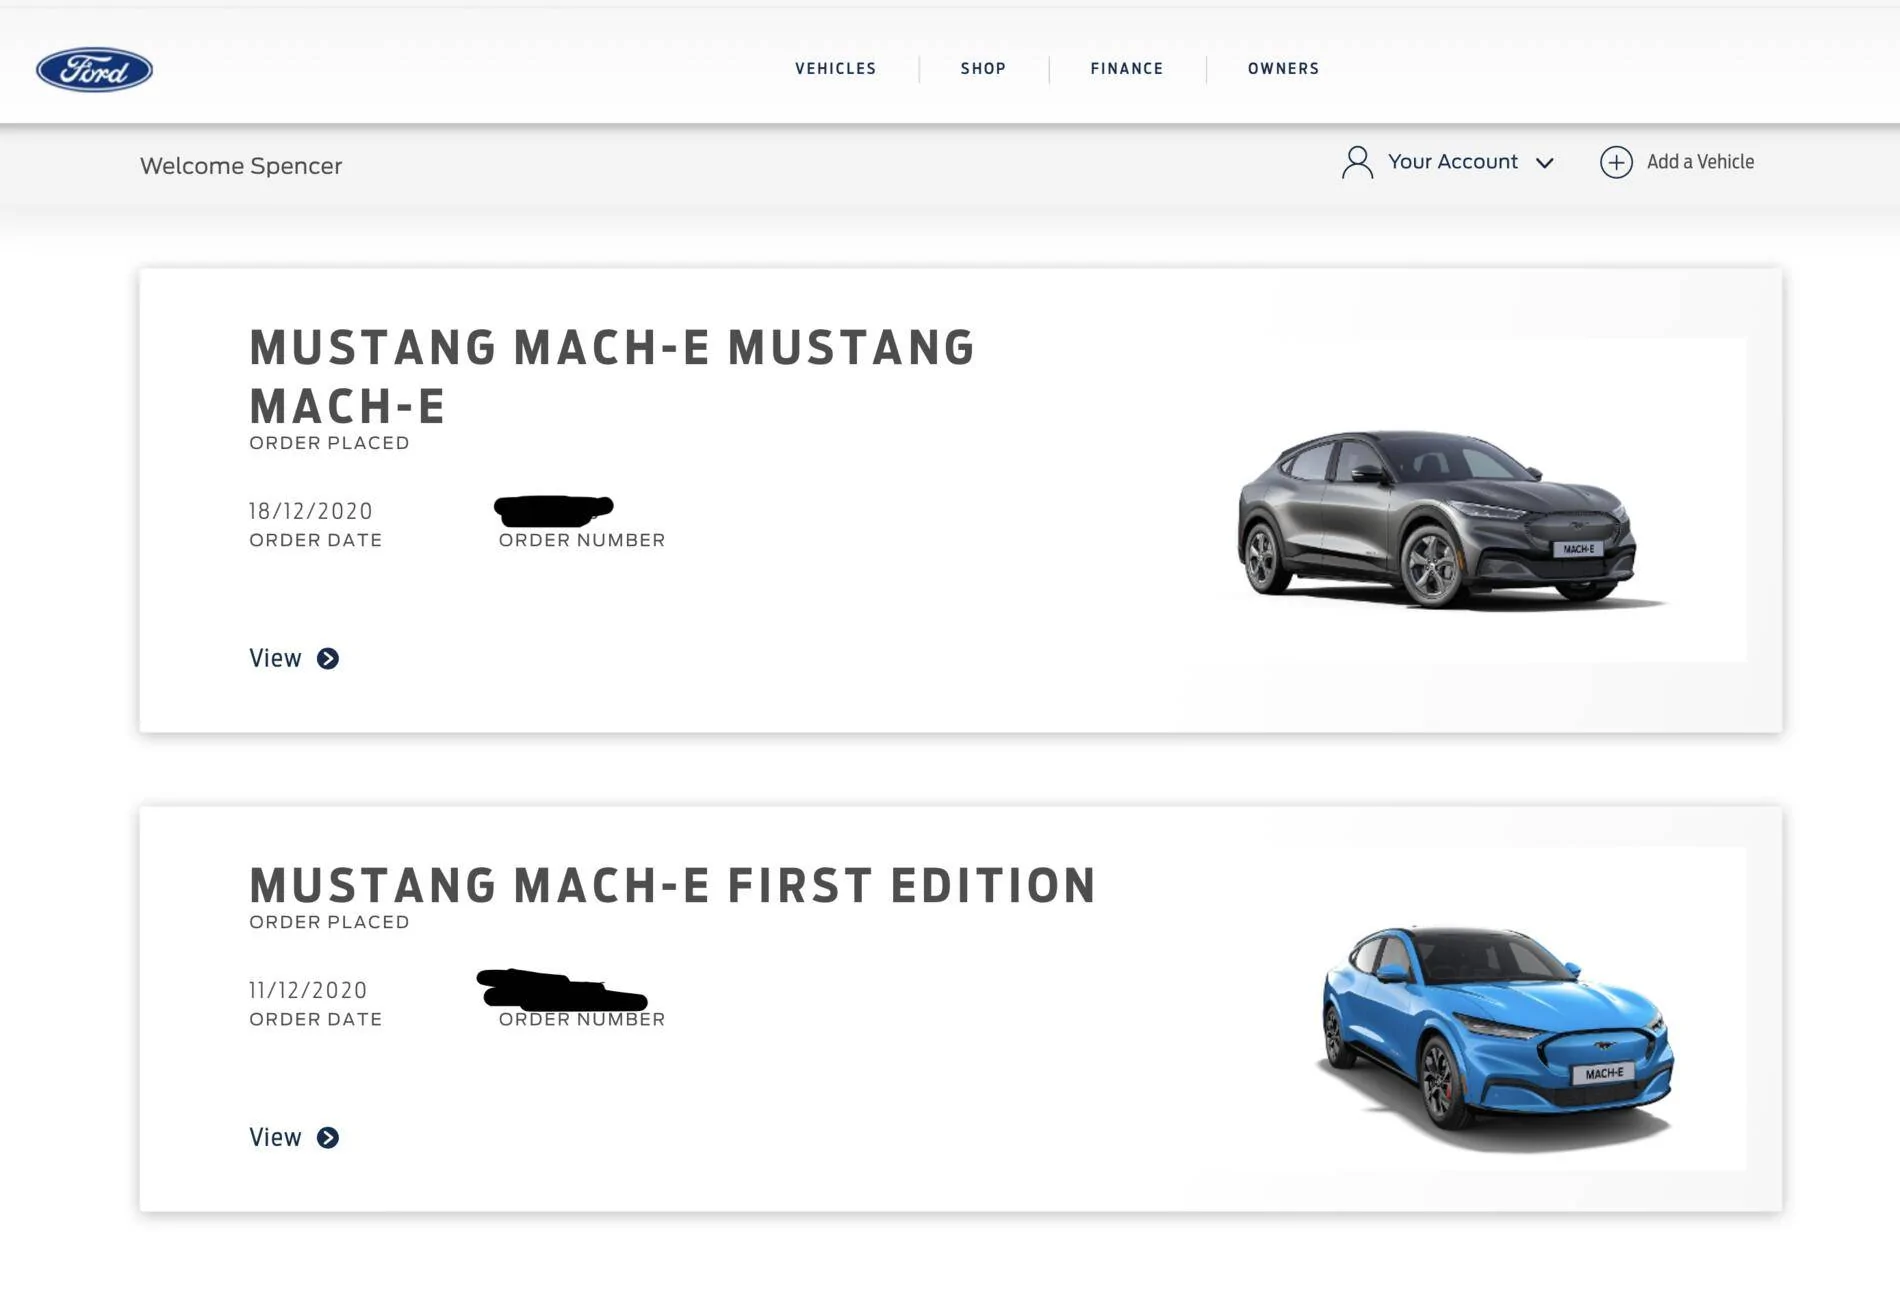Screen dimensions: 1900x1291
Task: Open Your Account text link
Action: 1452,162
